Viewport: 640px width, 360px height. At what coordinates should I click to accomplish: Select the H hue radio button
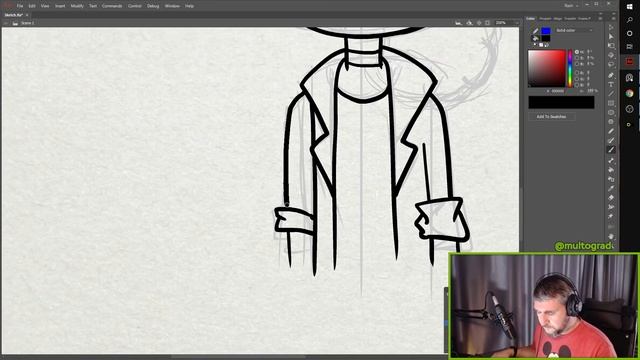point(577,52)
